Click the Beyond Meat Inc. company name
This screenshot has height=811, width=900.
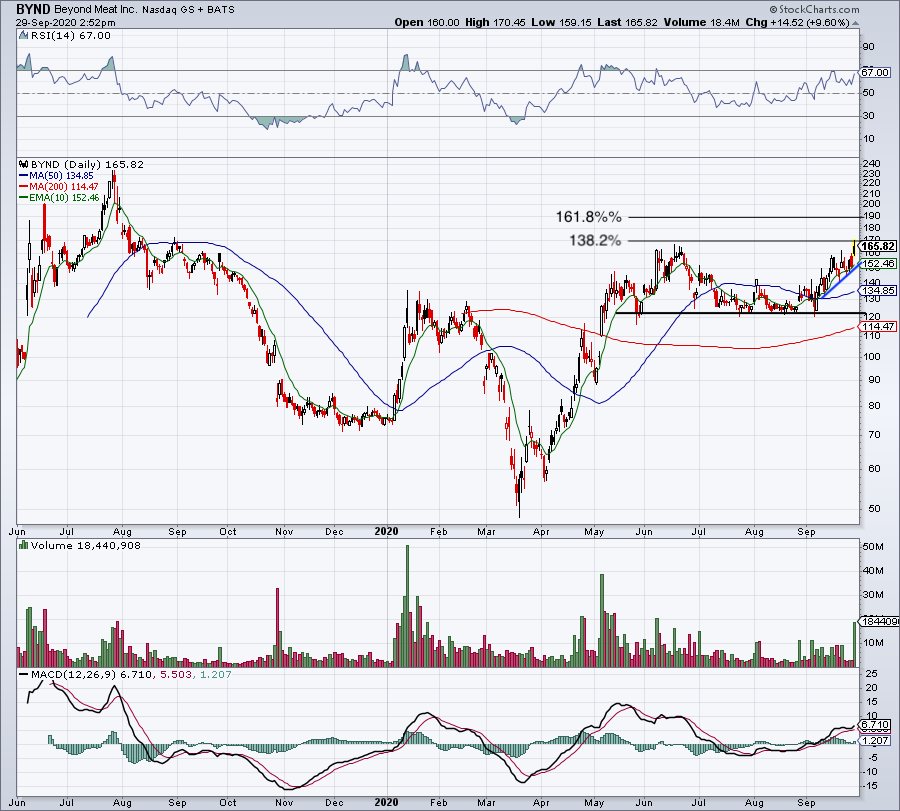[x=94, y=10]
